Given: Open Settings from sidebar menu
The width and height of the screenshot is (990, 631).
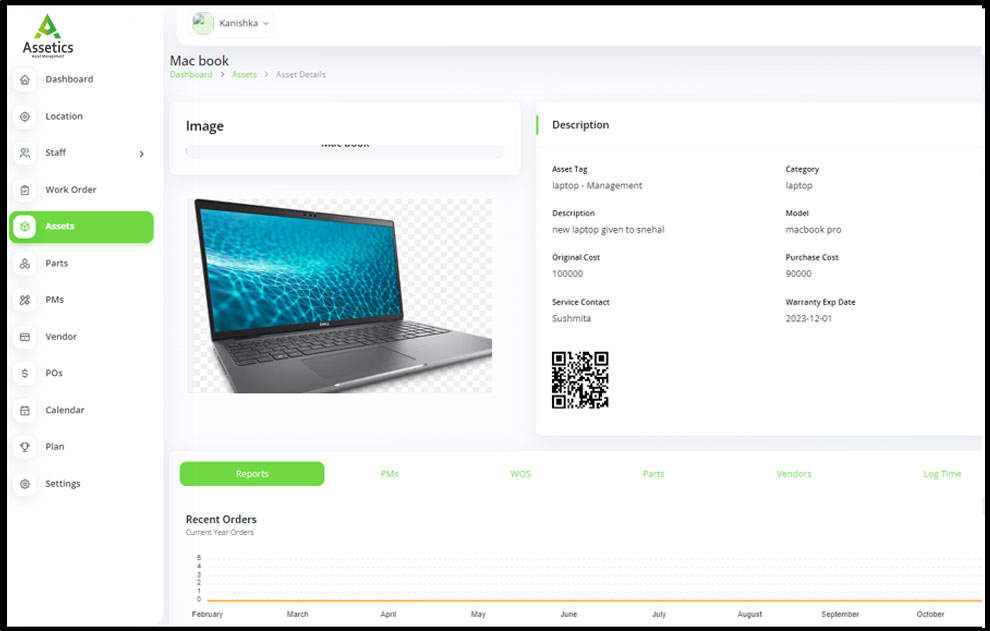Looking at the screenshot, I should (x=63, y=484).
